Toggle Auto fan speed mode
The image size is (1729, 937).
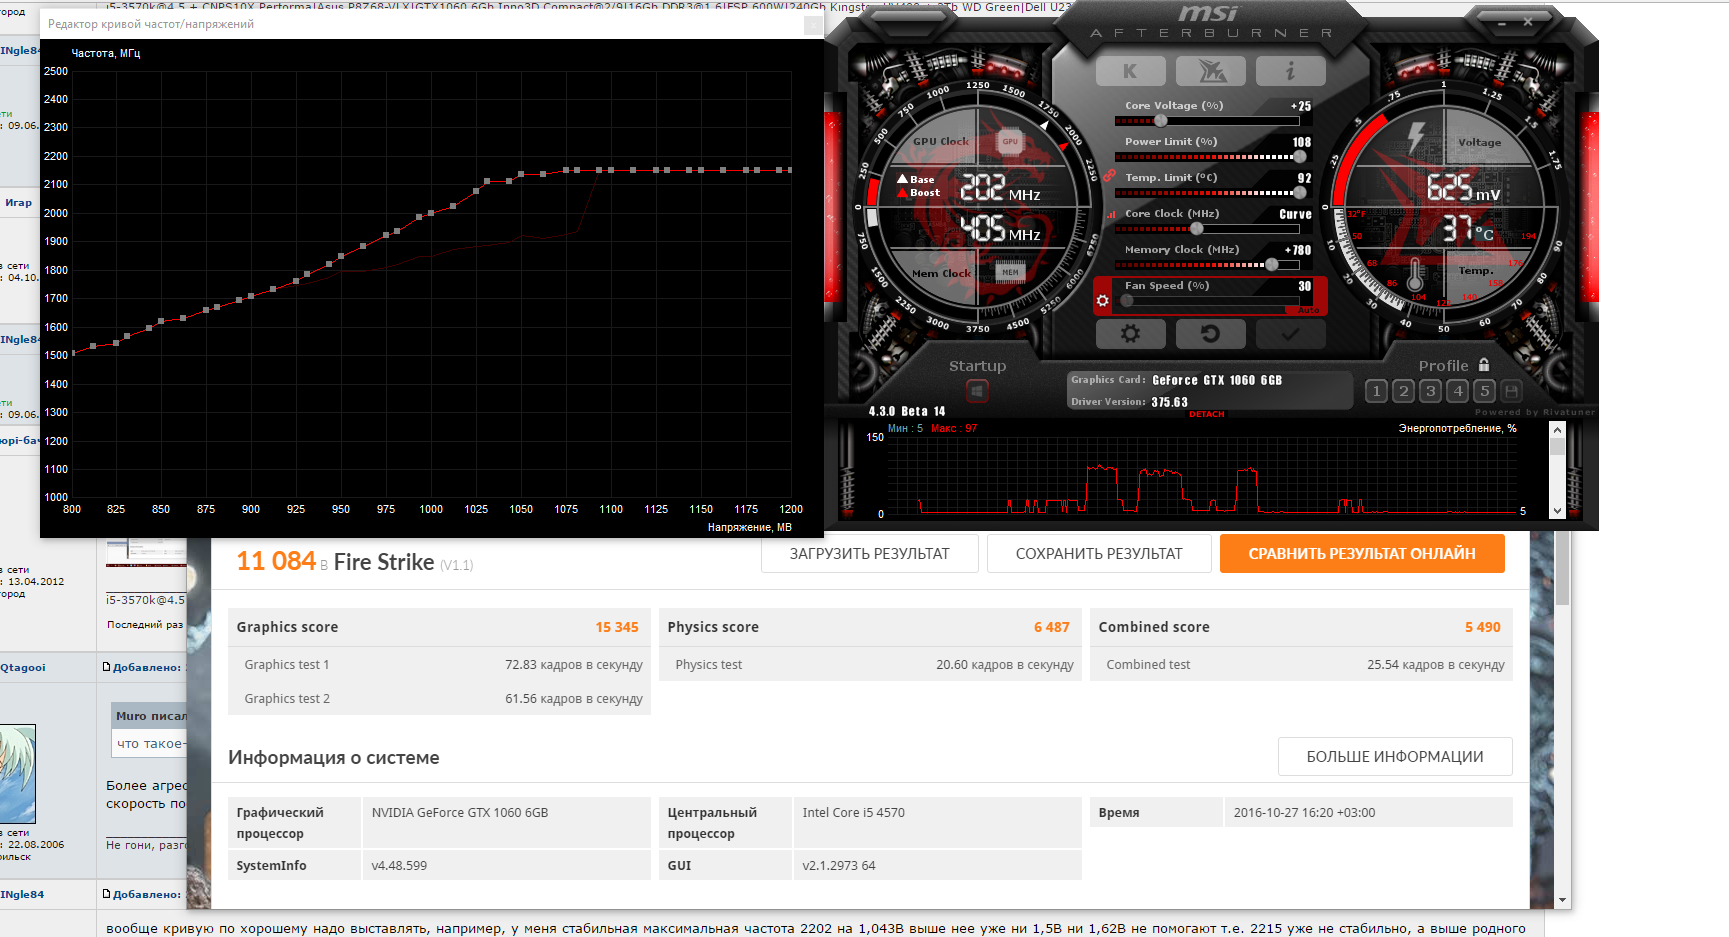point(1309,310)
